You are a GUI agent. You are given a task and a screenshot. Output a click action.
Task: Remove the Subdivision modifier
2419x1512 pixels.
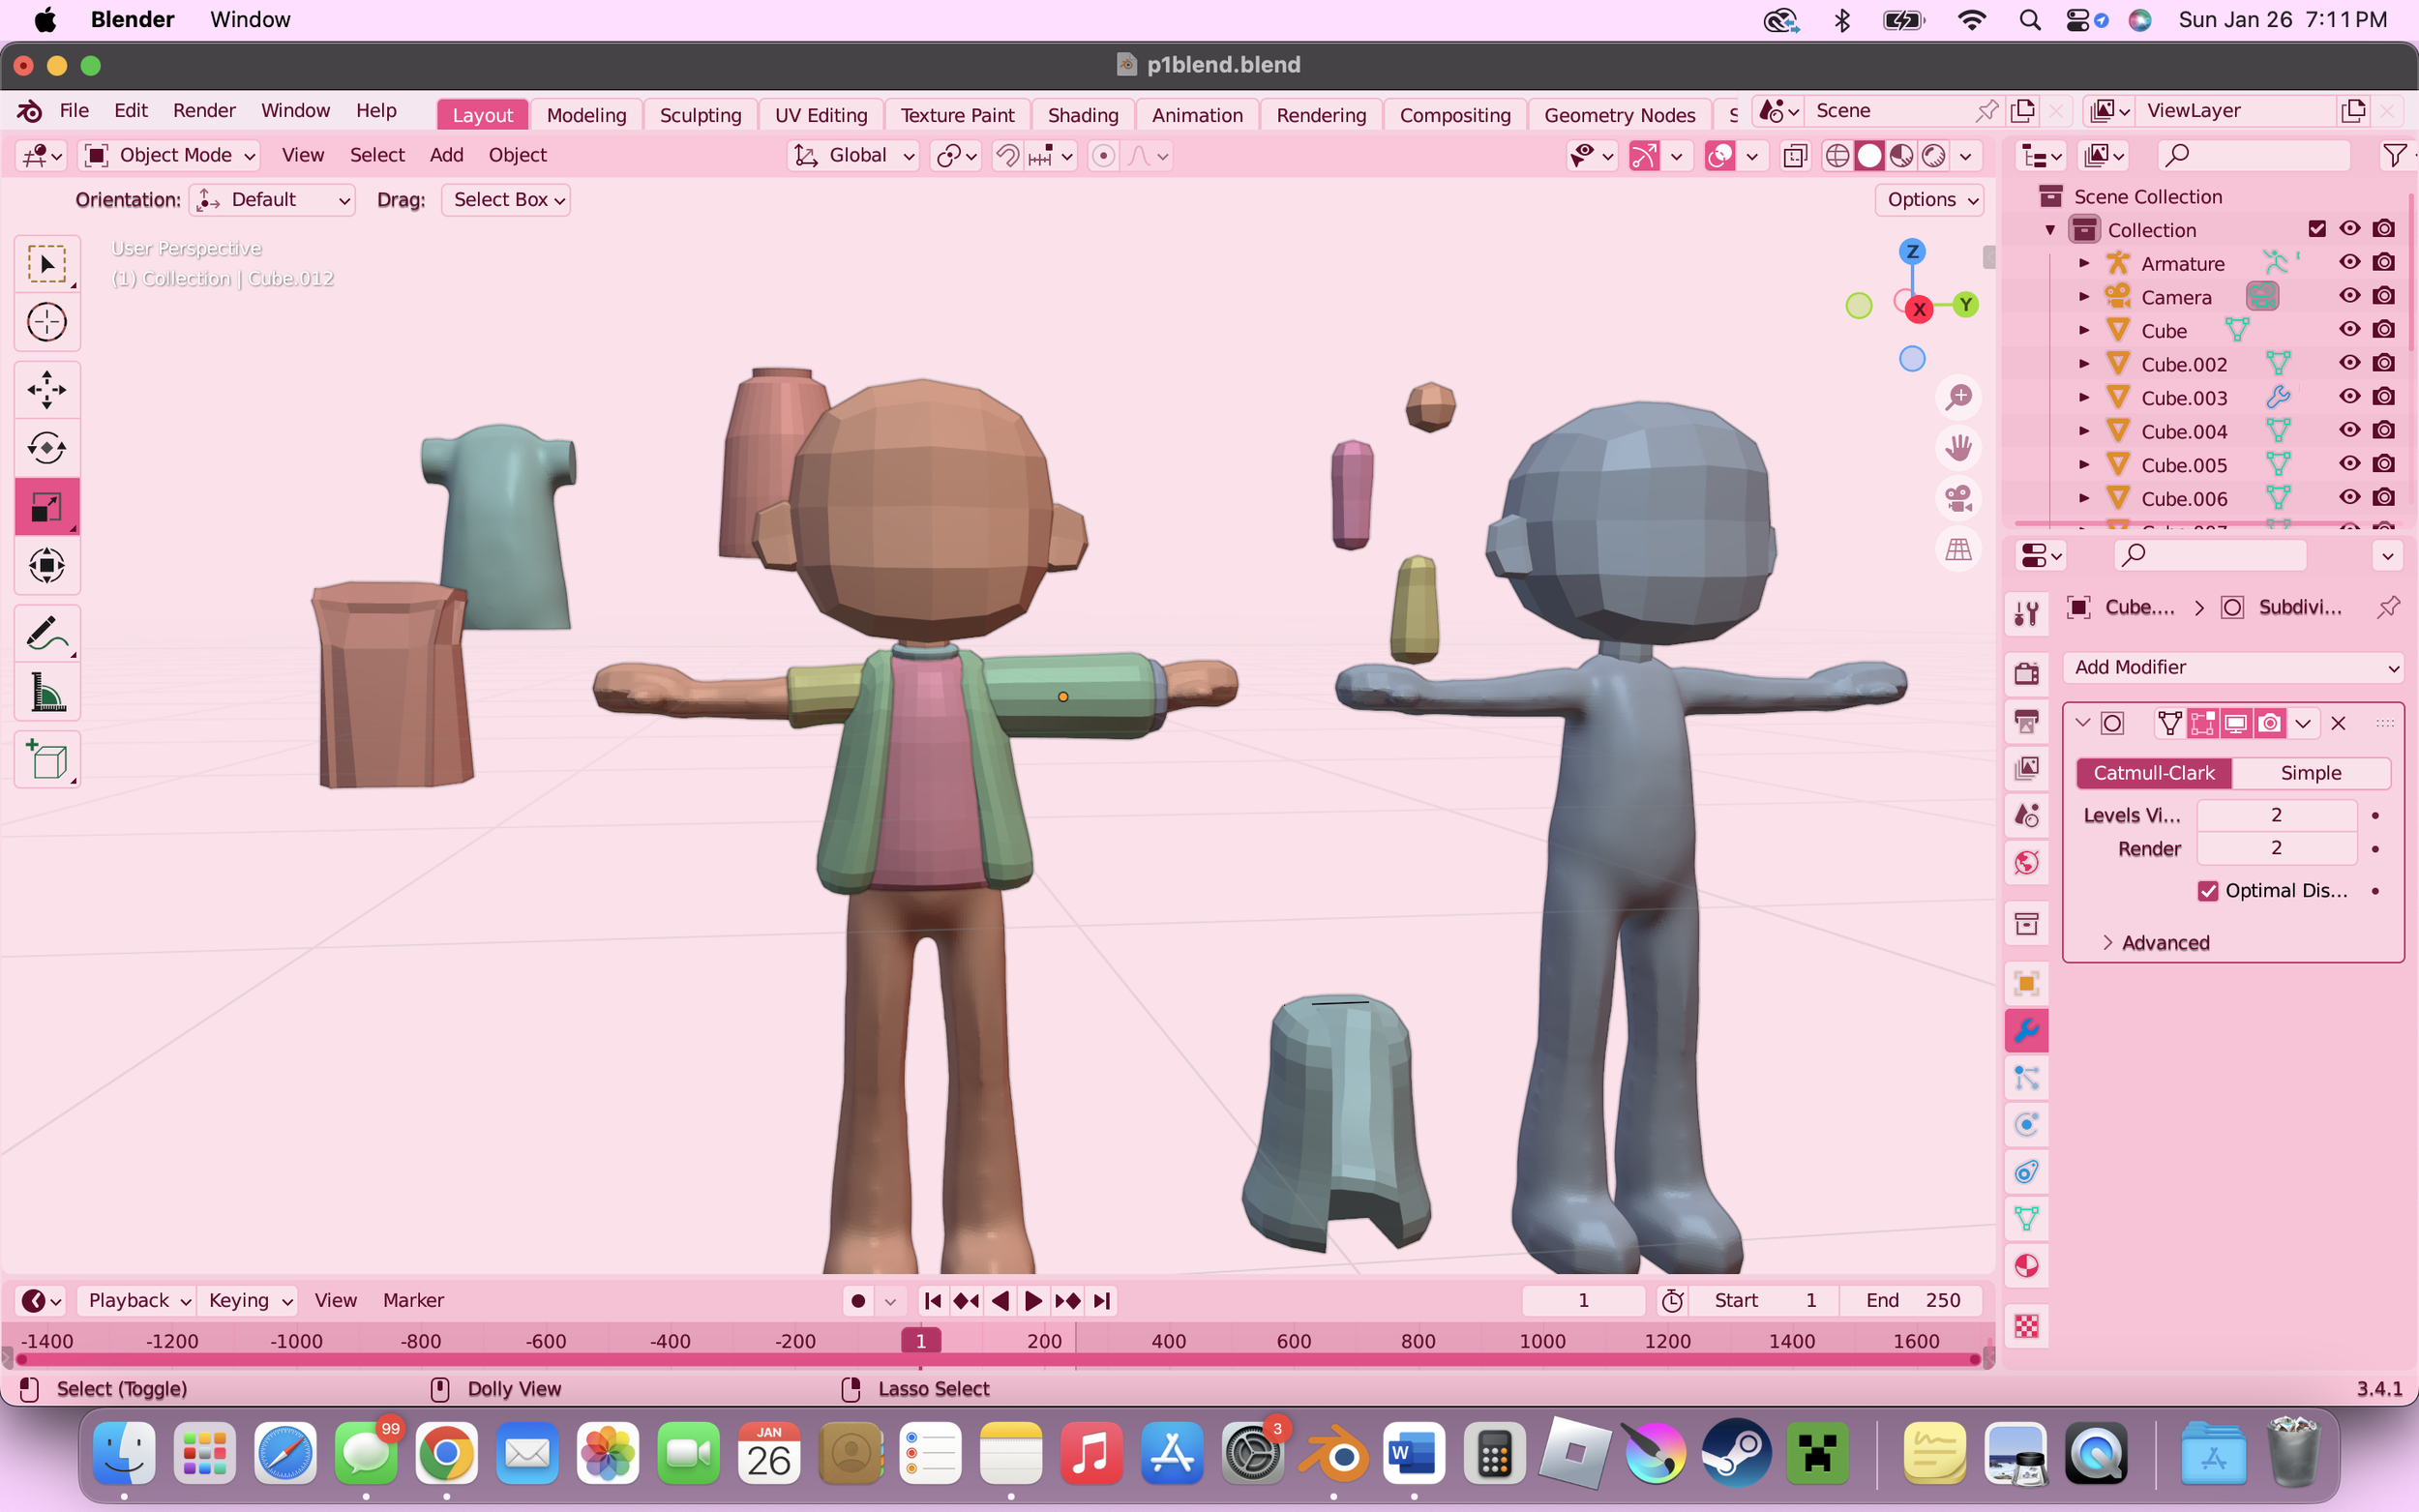pyautogui.click(x=2338, y=723)
